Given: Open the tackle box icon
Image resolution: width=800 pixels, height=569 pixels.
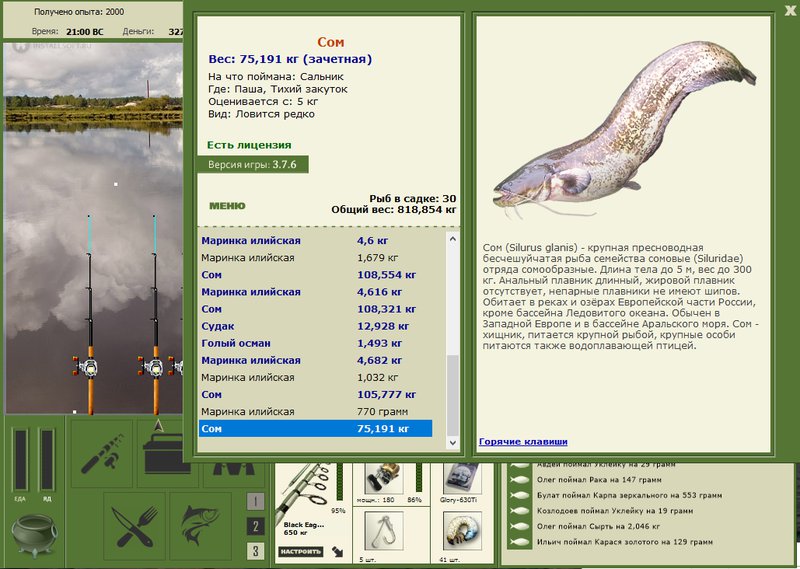Looking at the screenshot, I should [163, 453].
